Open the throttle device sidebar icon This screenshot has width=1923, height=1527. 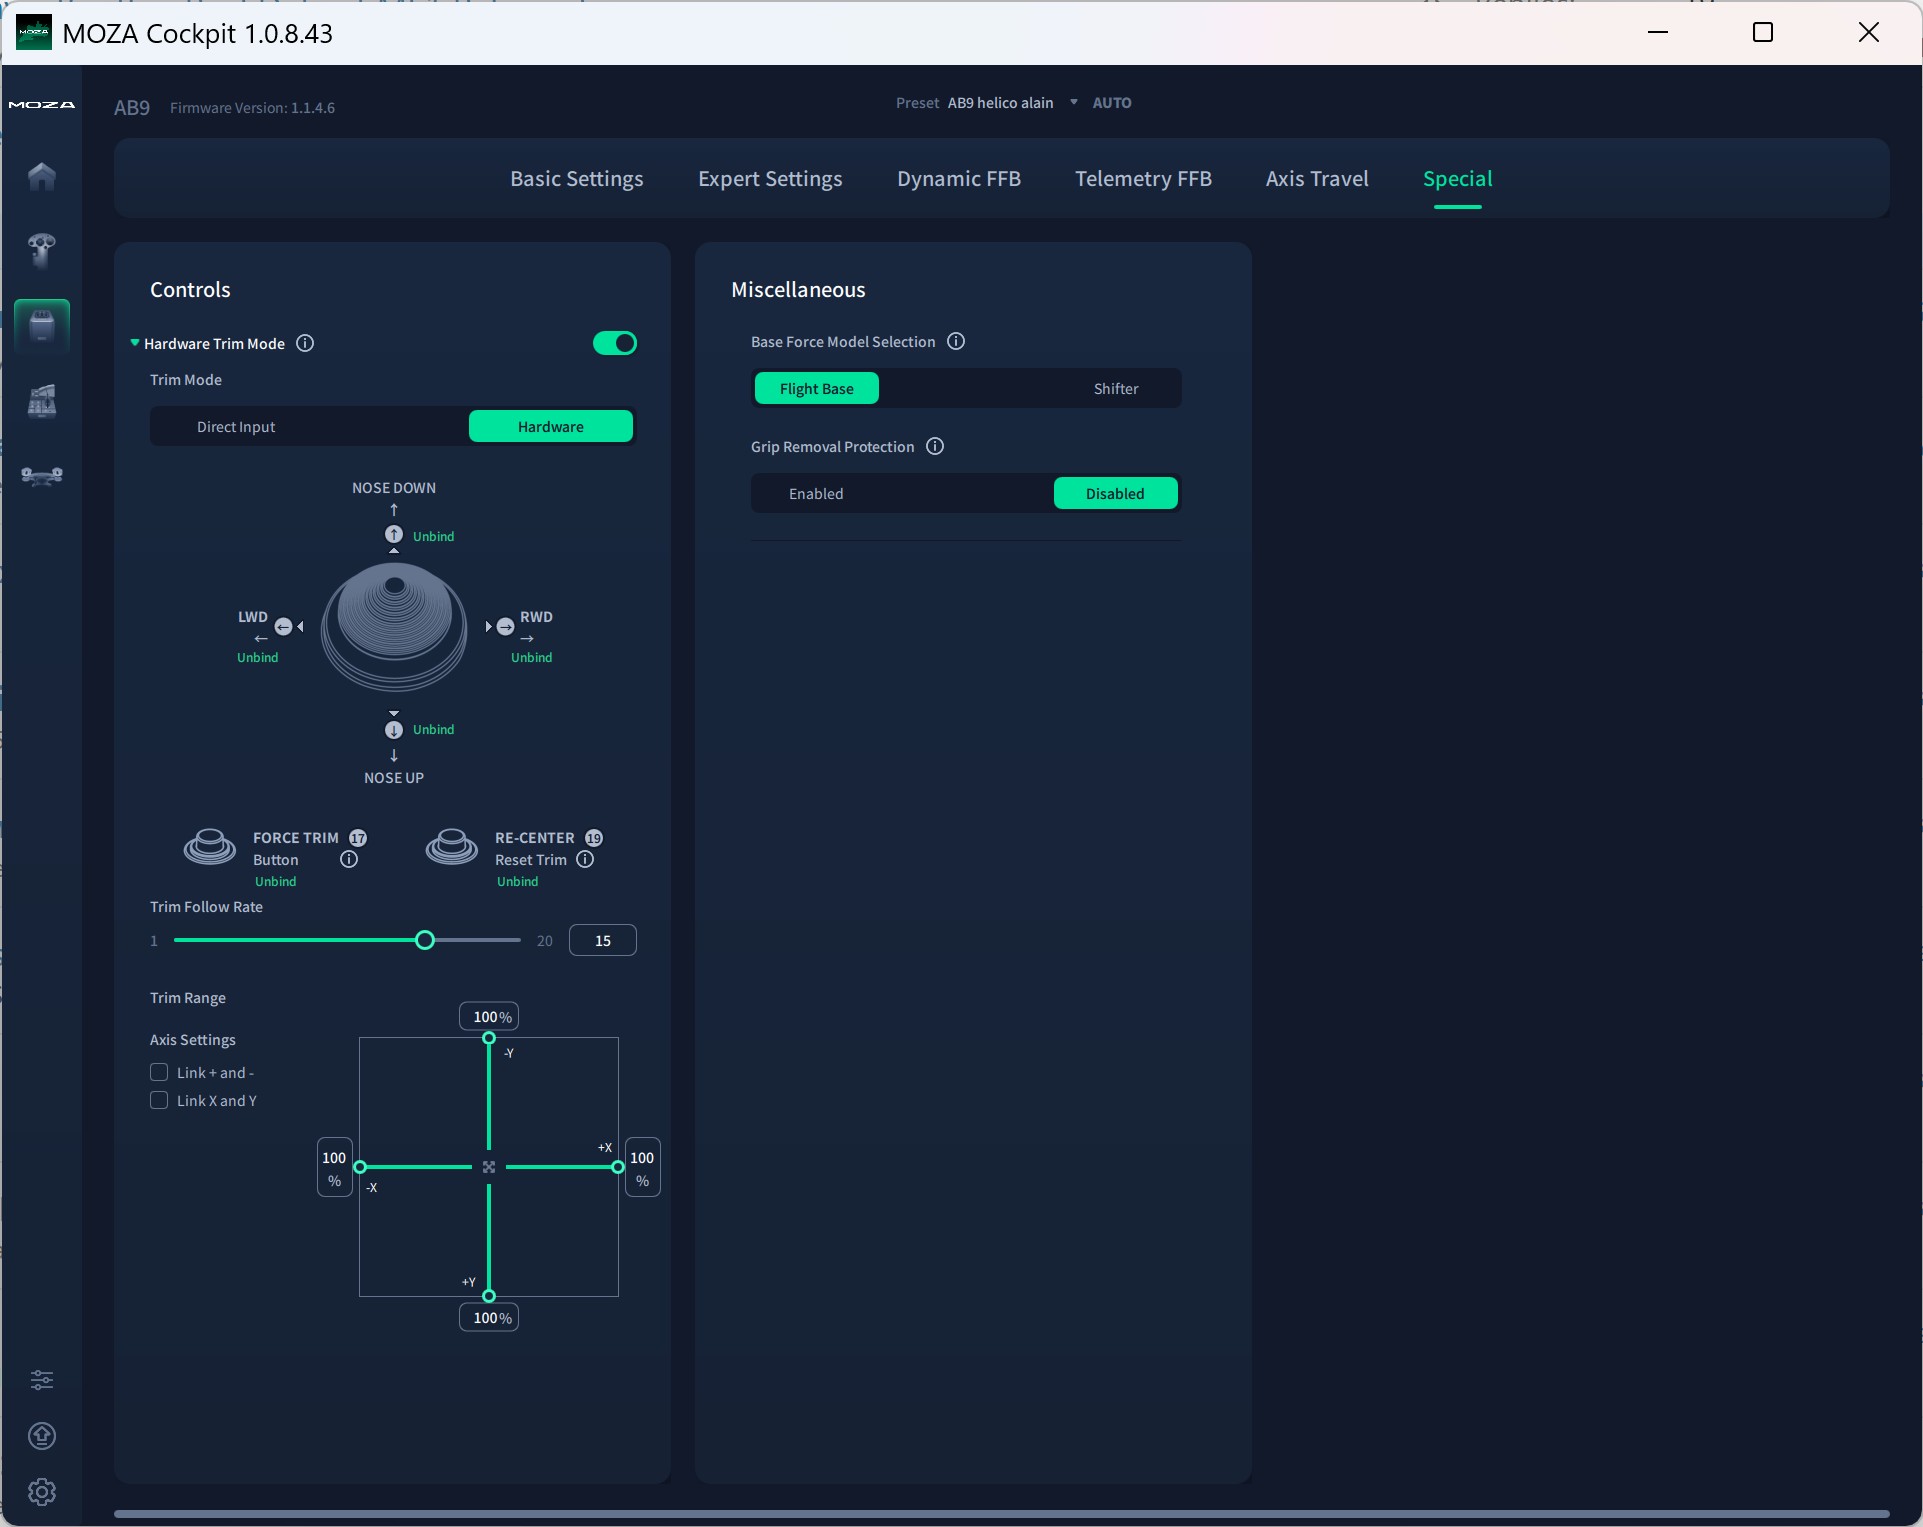[x=42, y=401]
